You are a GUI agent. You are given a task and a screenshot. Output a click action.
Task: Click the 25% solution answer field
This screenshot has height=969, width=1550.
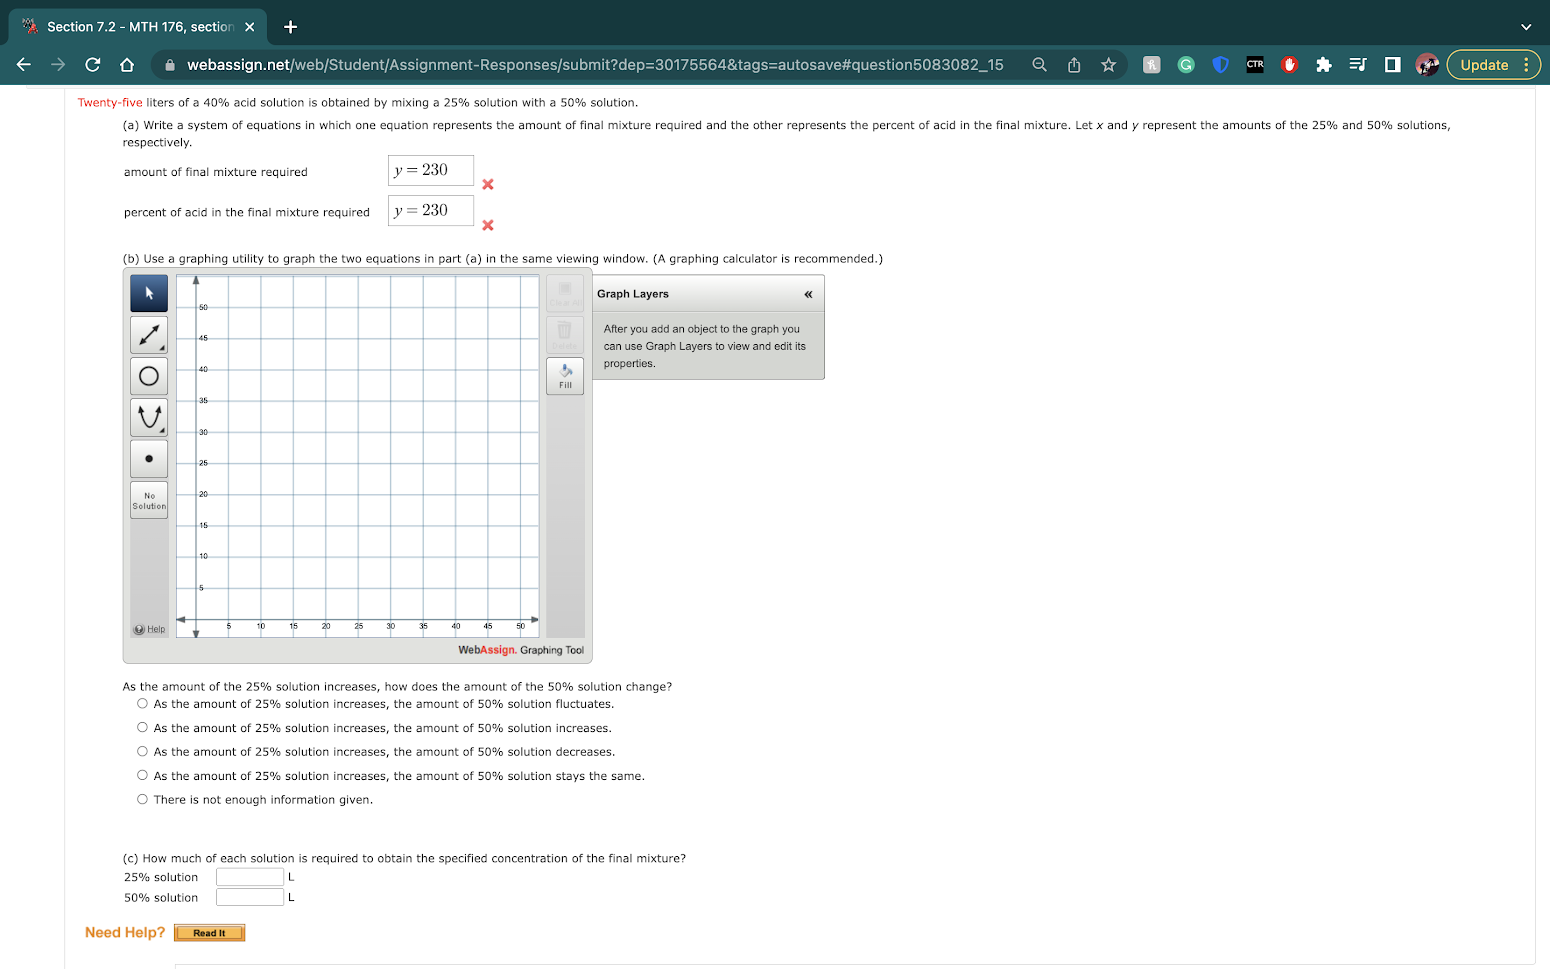point(250,877)
